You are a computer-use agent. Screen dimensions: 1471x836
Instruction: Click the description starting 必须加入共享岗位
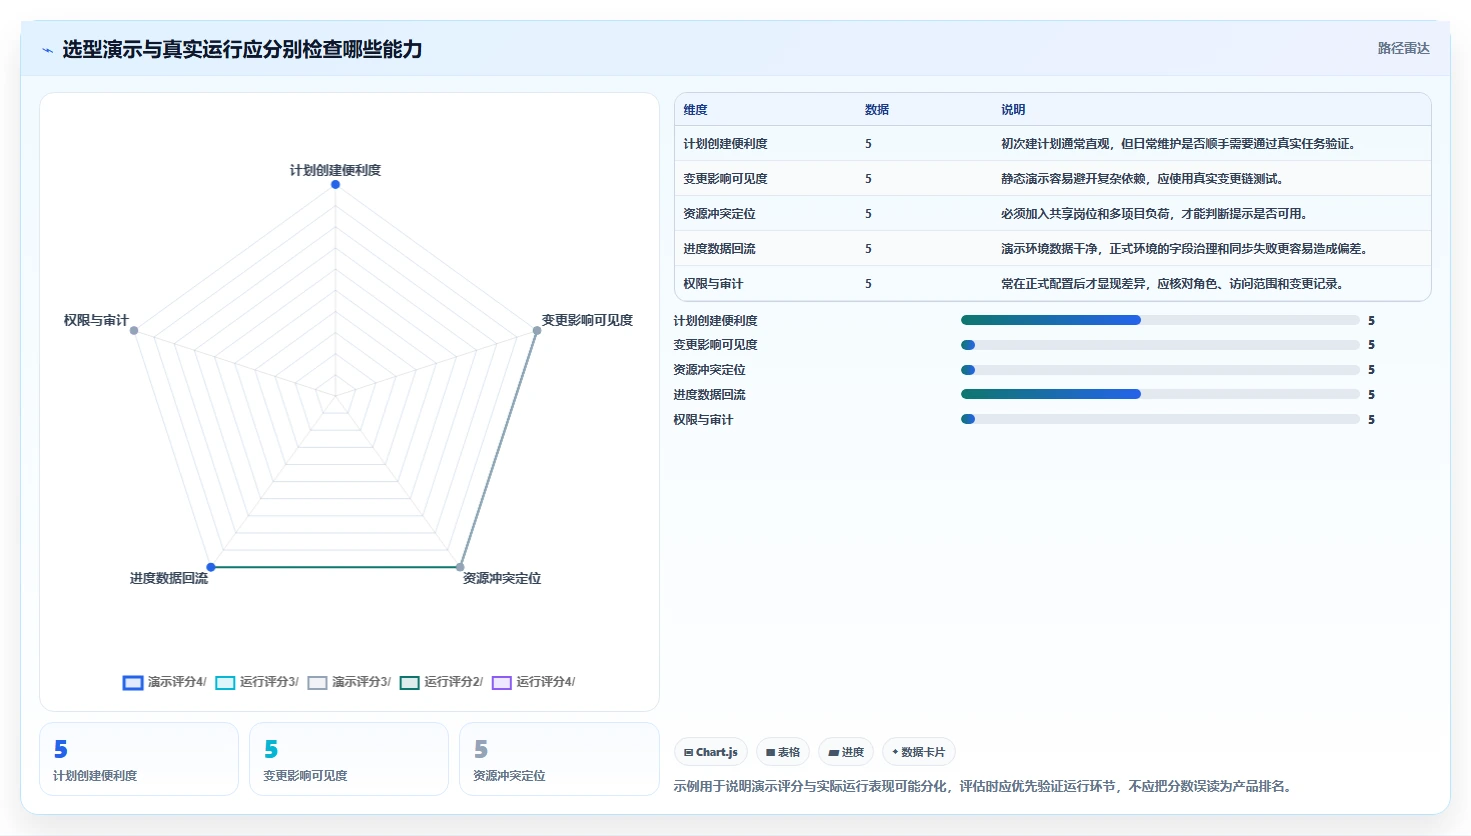click(x=1154, y=214)
